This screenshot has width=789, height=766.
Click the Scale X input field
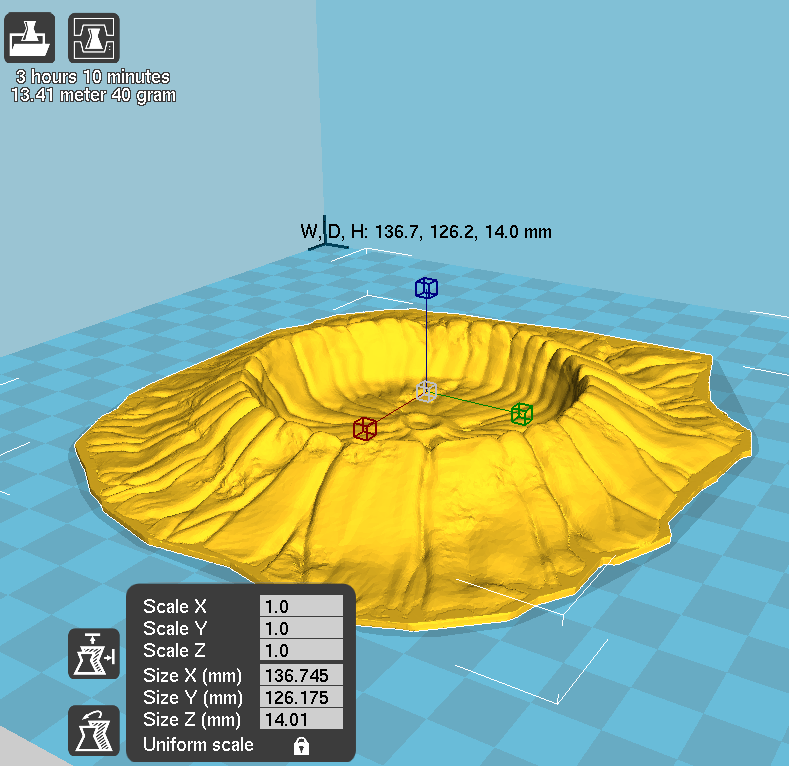(x=301, y=606)
